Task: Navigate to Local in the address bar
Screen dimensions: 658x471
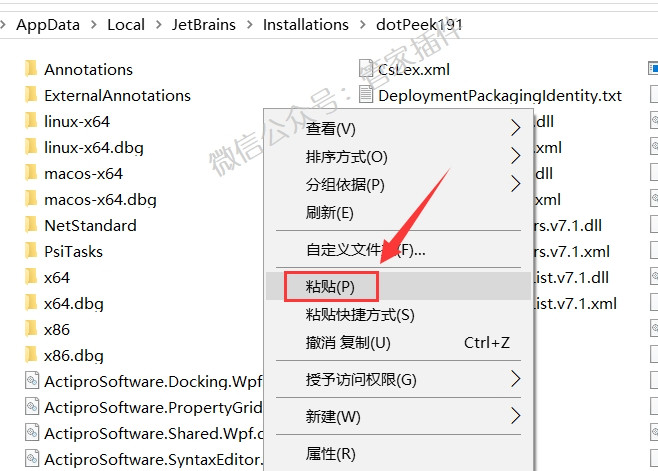Action: click(x=126, y=25)
